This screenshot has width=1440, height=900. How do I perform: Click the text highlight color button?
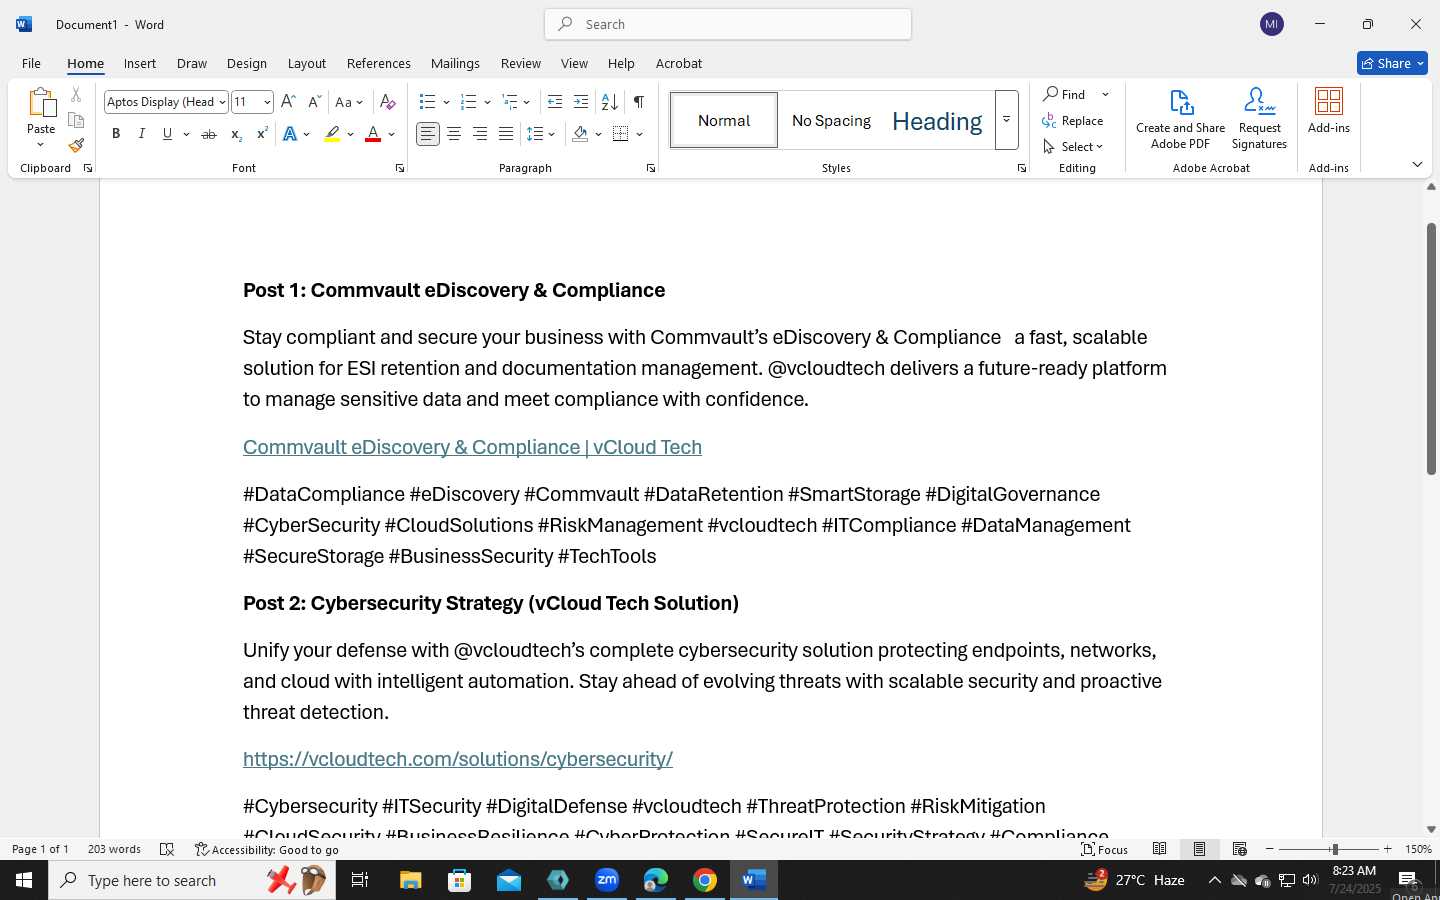(x=332, y=134)
